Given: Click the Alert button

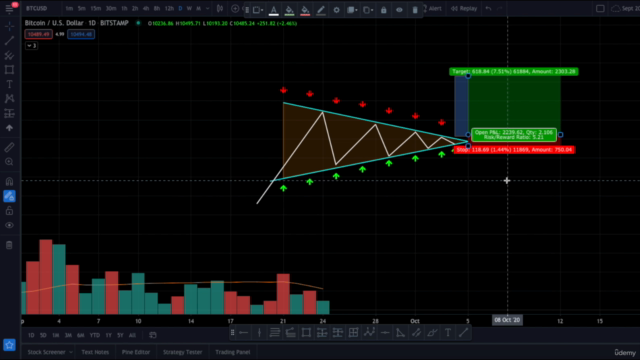Looking at the screenshot, I should [432, 9].
